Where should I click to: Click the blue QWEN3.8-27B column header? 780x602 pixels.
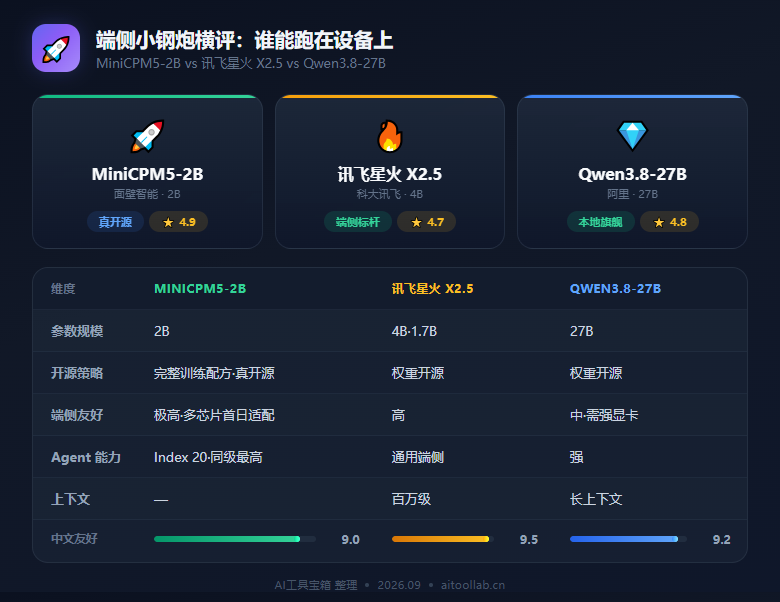pyautogui.click(x=615, y=289)
